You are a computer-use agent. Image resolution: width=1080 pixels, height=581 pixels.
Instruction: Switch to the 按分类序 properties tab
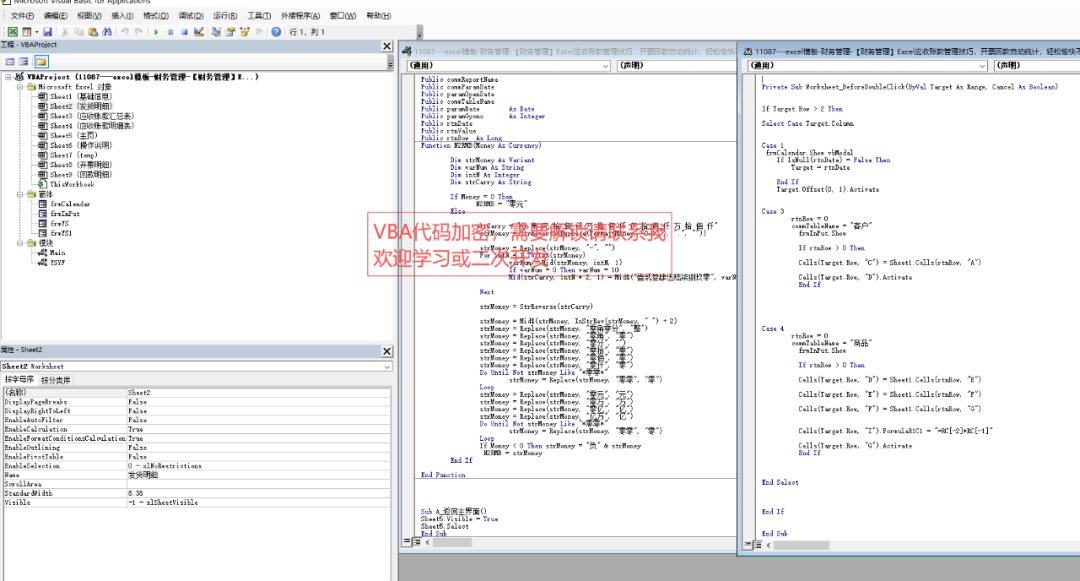(54, 380)
